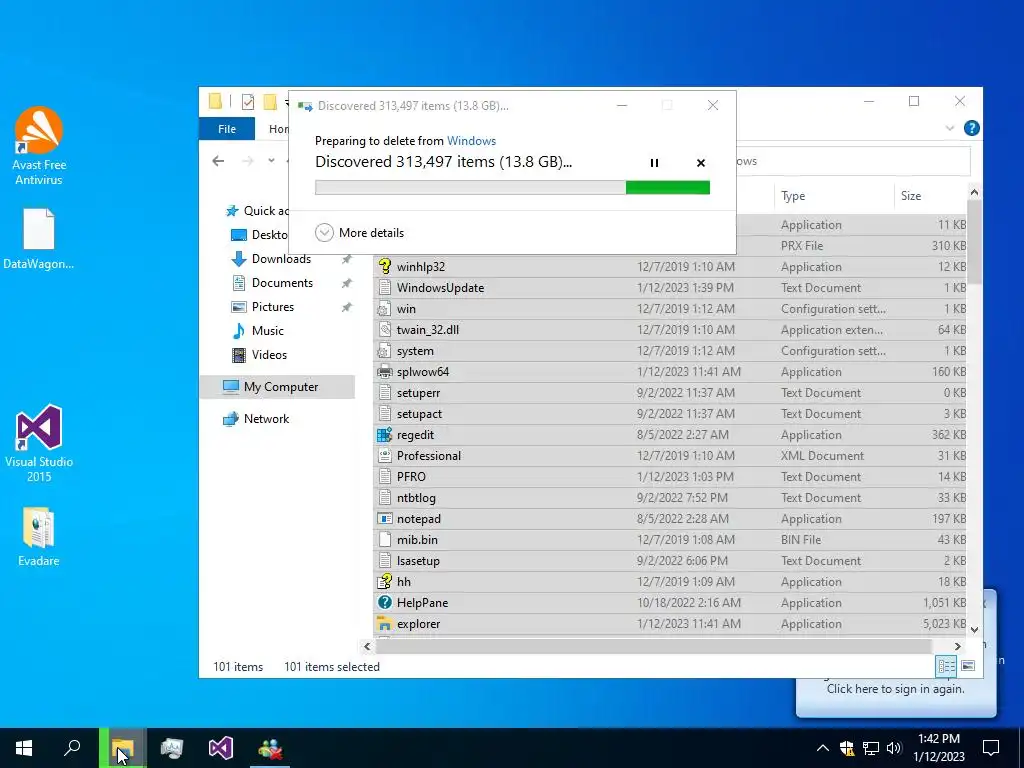
Task: Open Pictures in navigation pane
Action: 272,307
